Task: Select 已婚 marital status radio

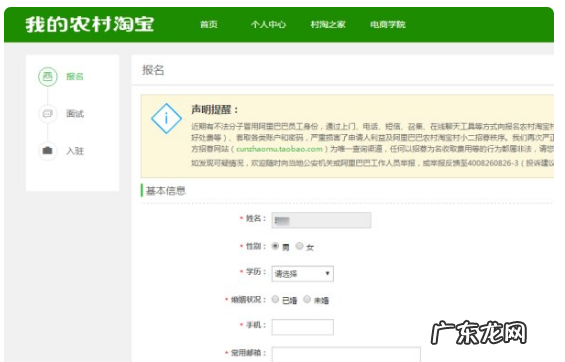Action: 275,299
